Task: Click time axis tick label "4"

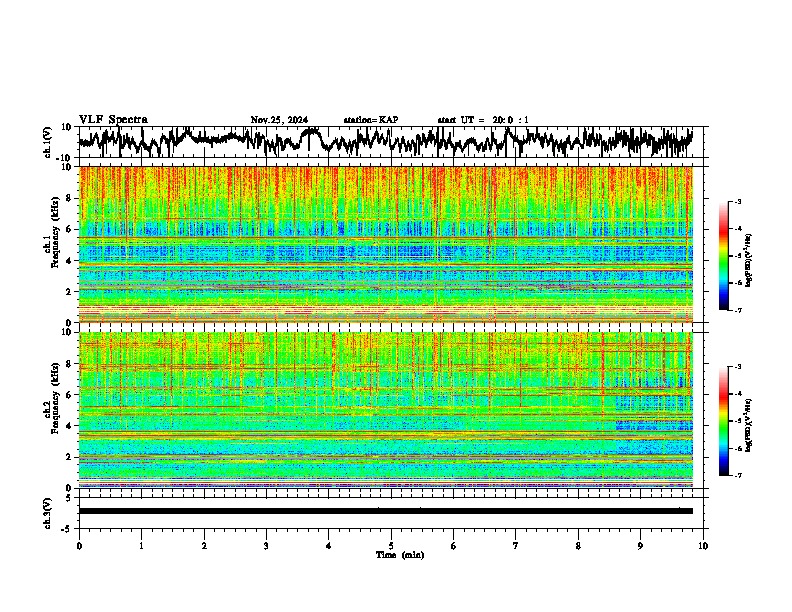Action: pyautogui.click(x=329, y=546)
